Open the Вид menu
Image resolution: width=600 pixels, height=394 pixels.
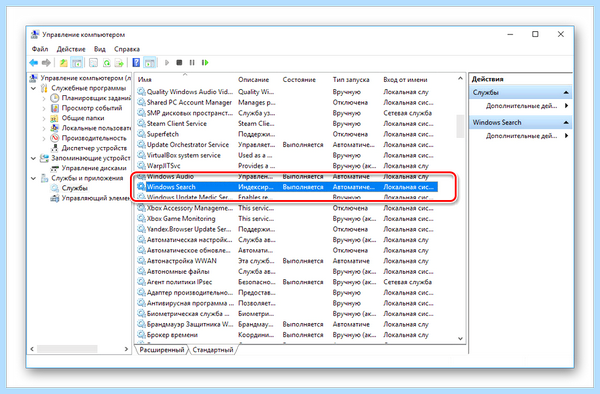coord(99,49)
